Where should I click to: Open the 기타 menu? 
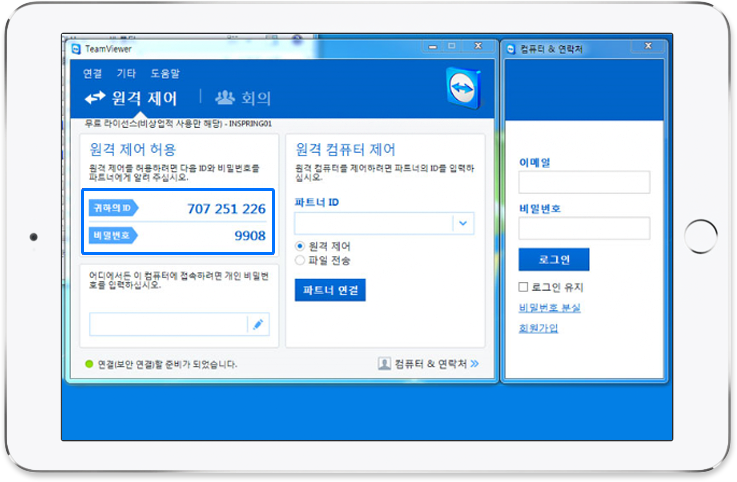coord(126,73)
